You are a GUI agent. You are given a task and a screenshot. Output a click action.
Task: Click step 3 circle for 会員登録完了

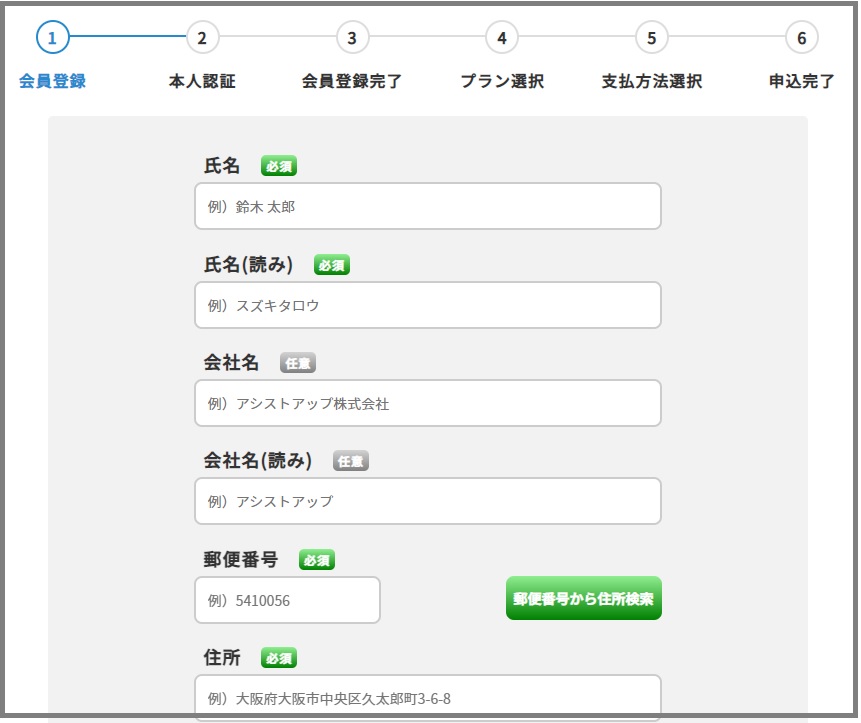[x=352, y=37]
